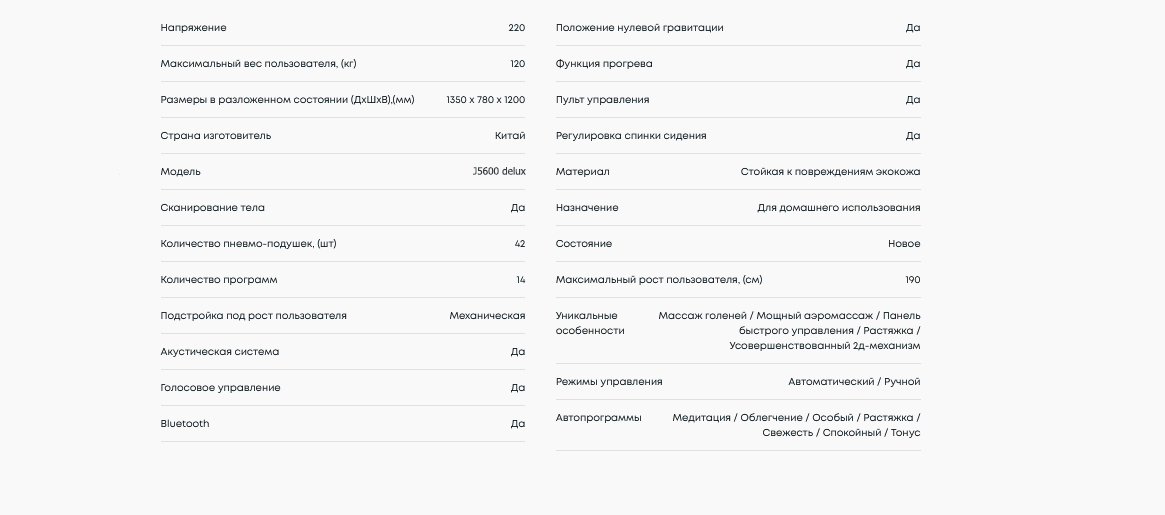Click the "Bluetooth" specification label
This screenshot has height=515, width=1165.
185,424
